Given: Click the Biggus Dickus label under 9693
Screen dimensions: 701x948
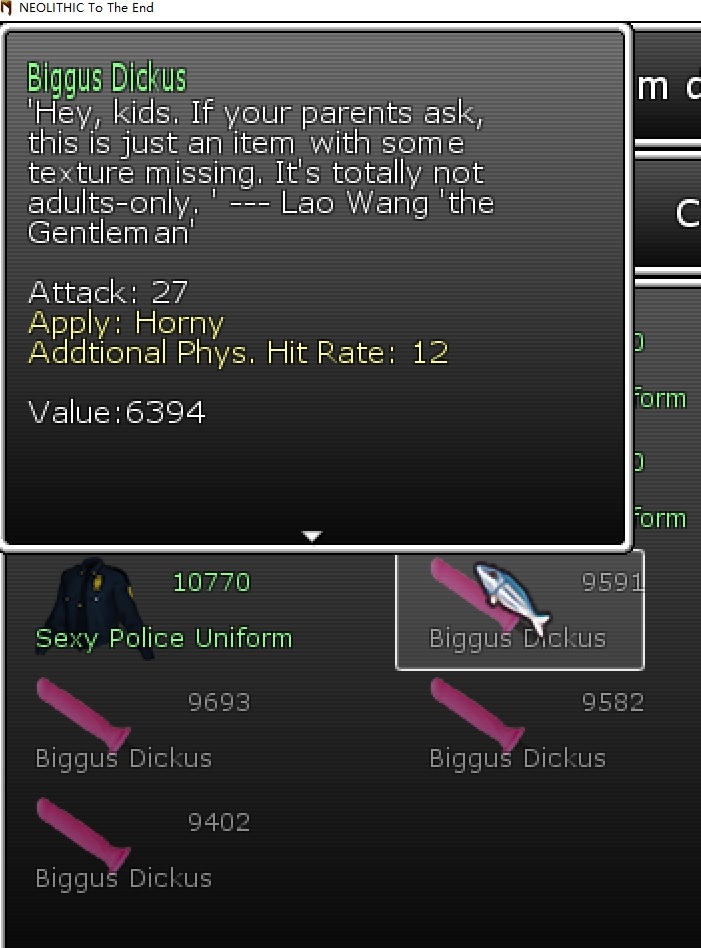Looking at the screenshot, I should click(x=123, y=759).
